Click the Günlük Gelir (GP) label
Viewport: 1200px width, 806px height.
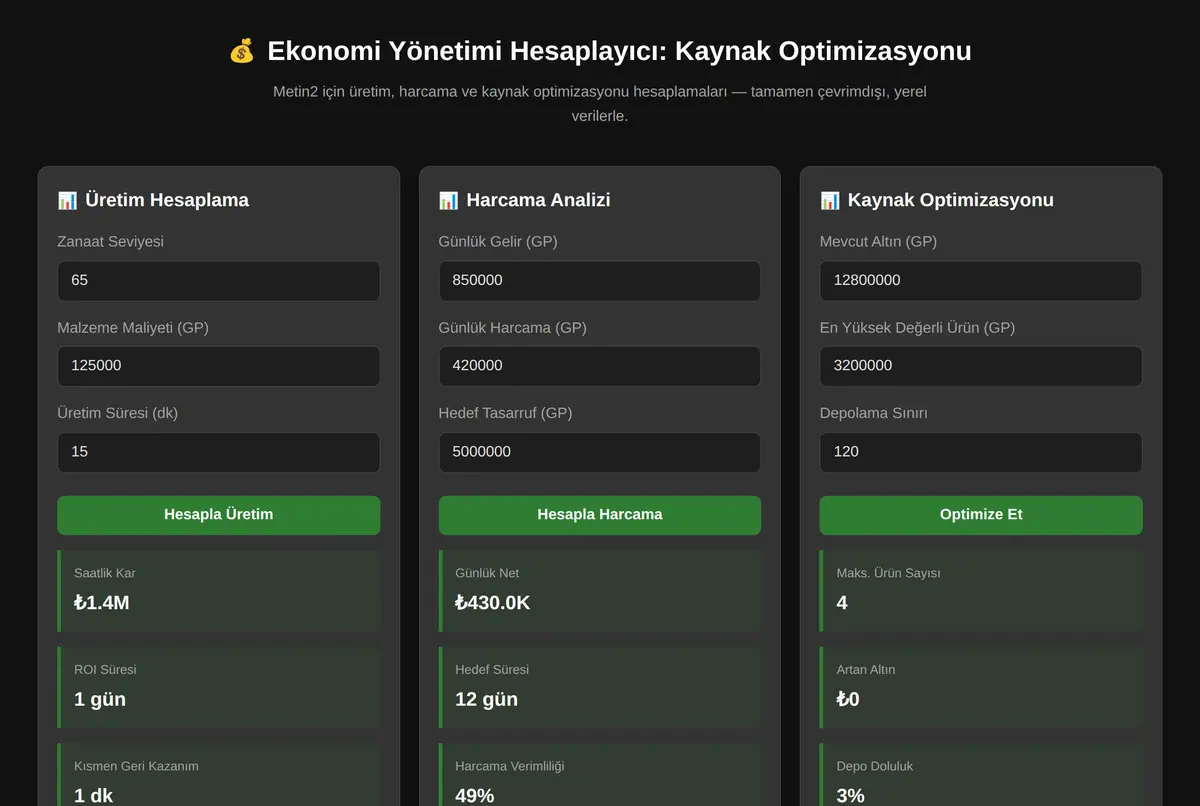(x=497, y=242)
